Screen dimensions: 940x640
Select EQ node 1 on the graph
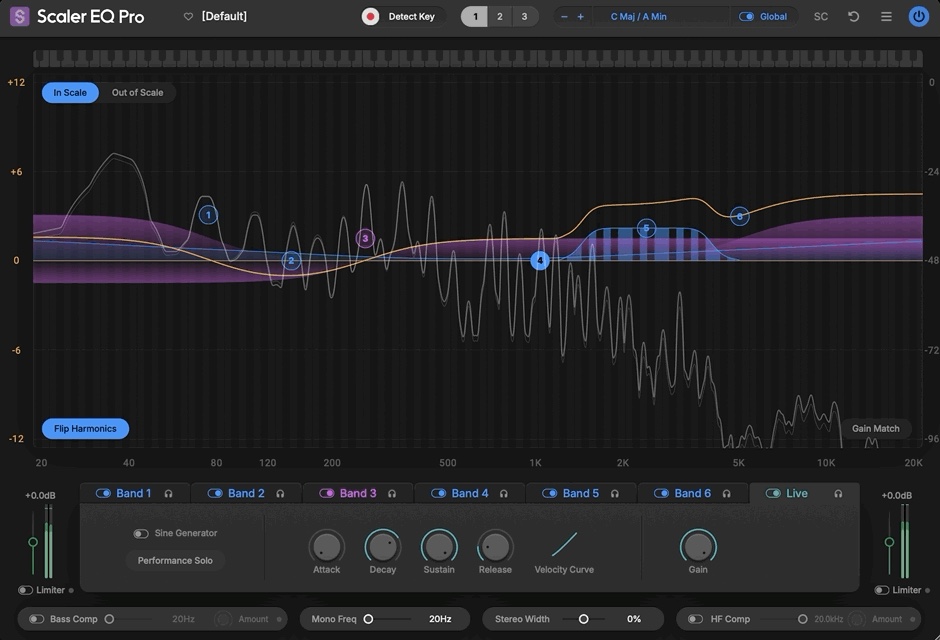tap(208, 215)
